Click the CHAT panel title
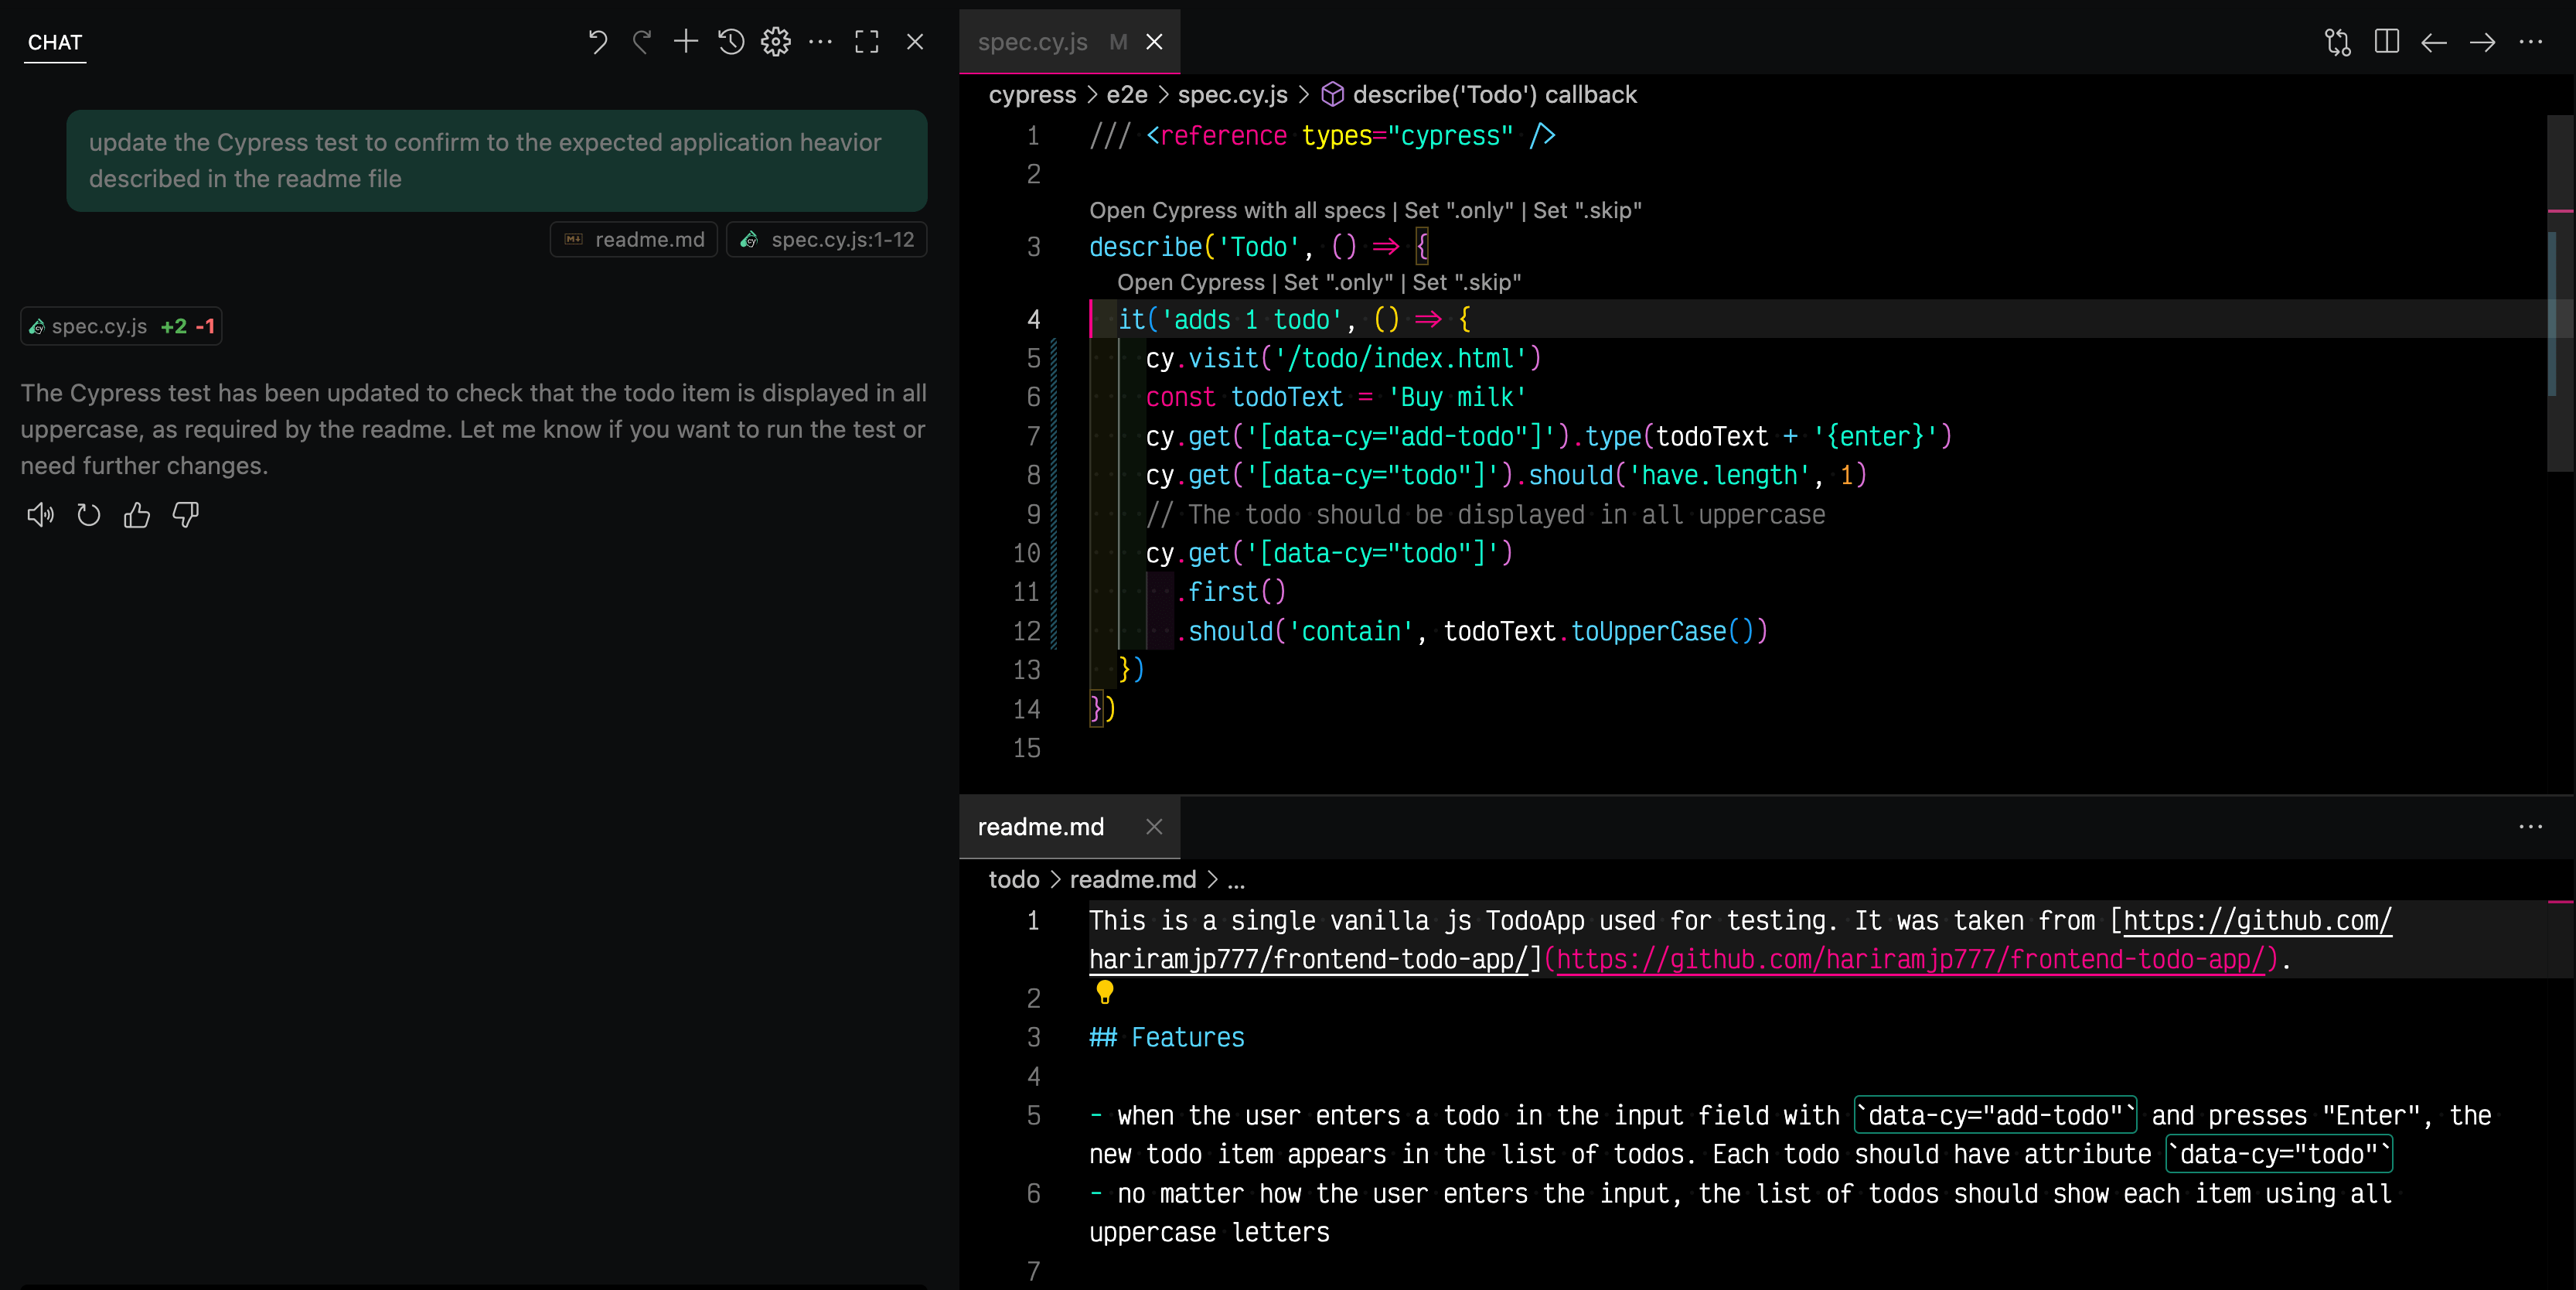Screen dimensions: 2576x1290 tap(55, 42)
